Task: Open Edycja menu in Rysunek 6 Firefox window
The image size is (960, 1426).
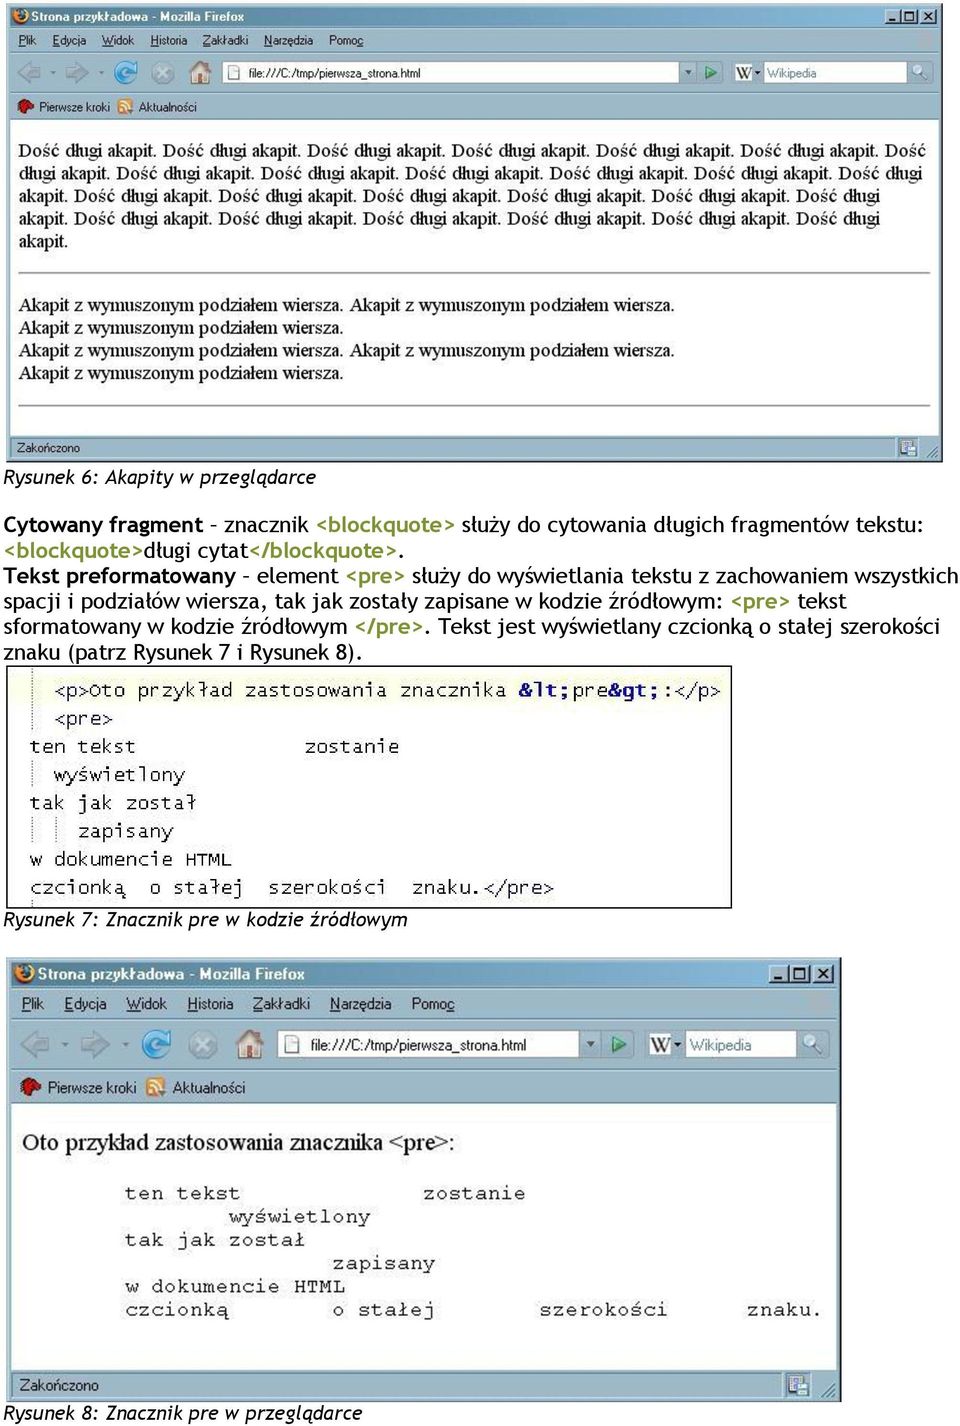Action: [x=69, y=41]
